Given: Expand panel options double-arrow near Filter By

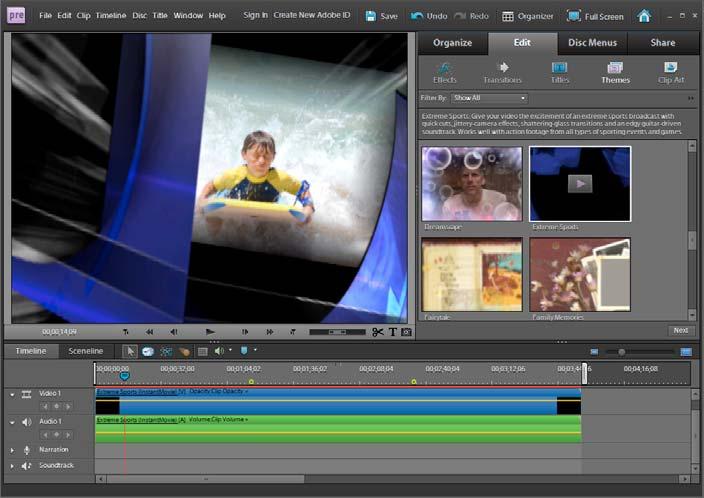Looking at the screenshot, I should 691,98.
